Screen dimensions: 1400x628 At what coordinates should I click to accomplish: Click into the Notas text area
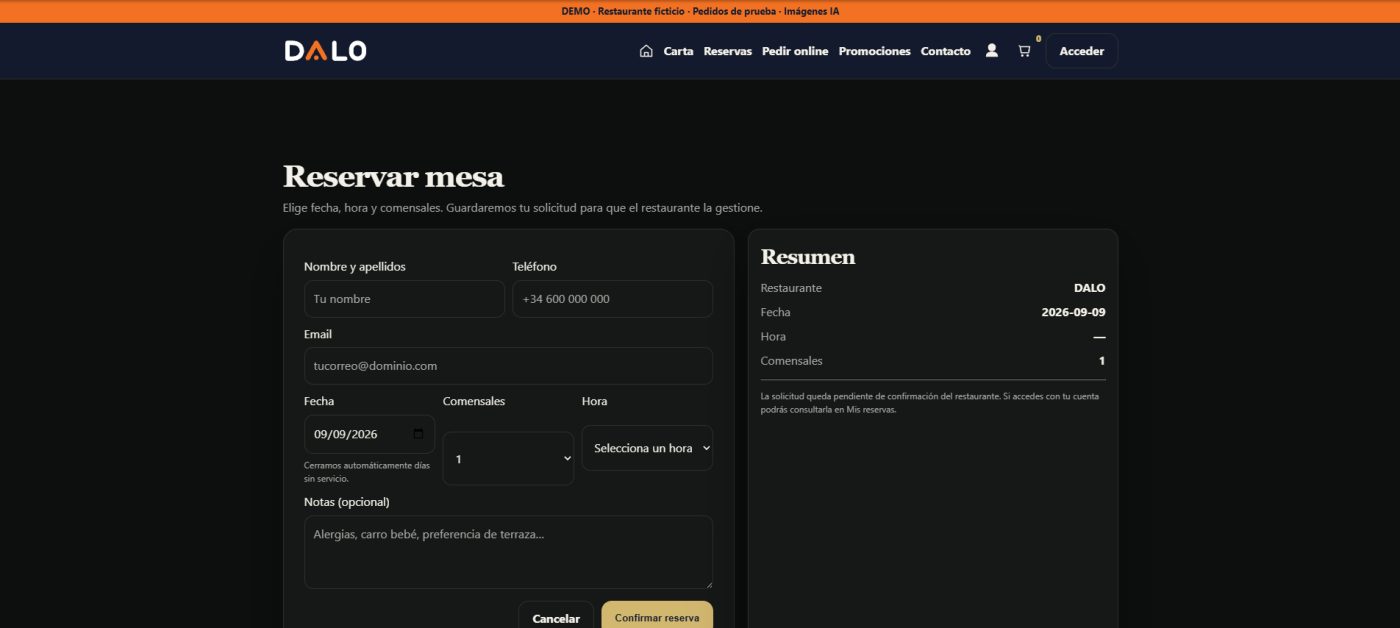tap(508, 552)
